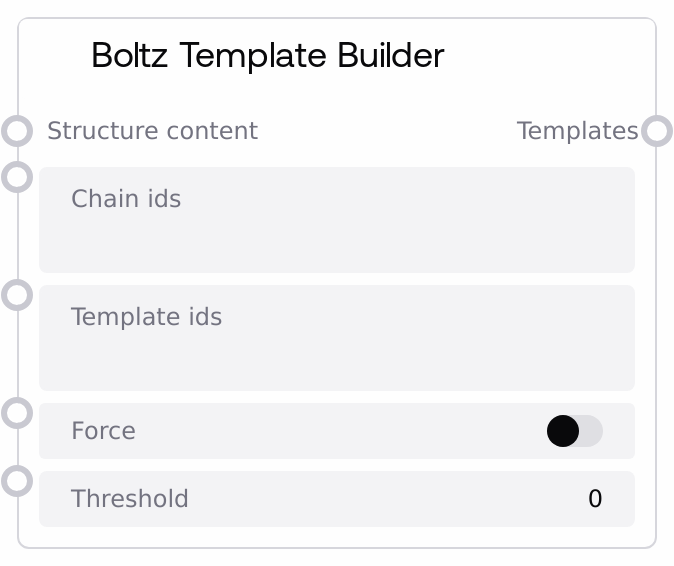The width and height of the screenshot is (674, 566).
Task: Focus the Template ids text area
Action: (336, 352)
